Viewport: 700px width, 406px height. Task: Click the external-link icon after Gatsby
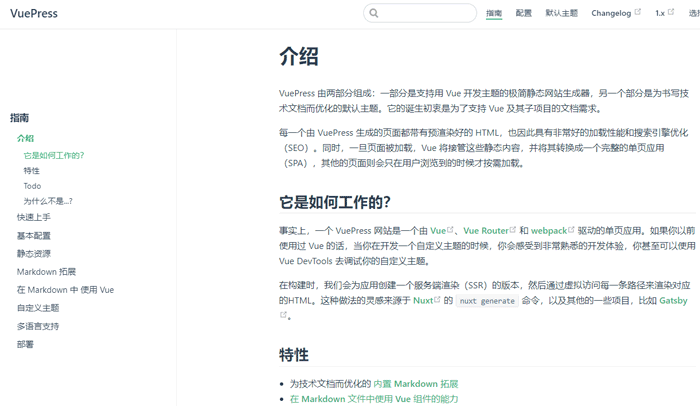pyautogui.click(x=283, y=315)
